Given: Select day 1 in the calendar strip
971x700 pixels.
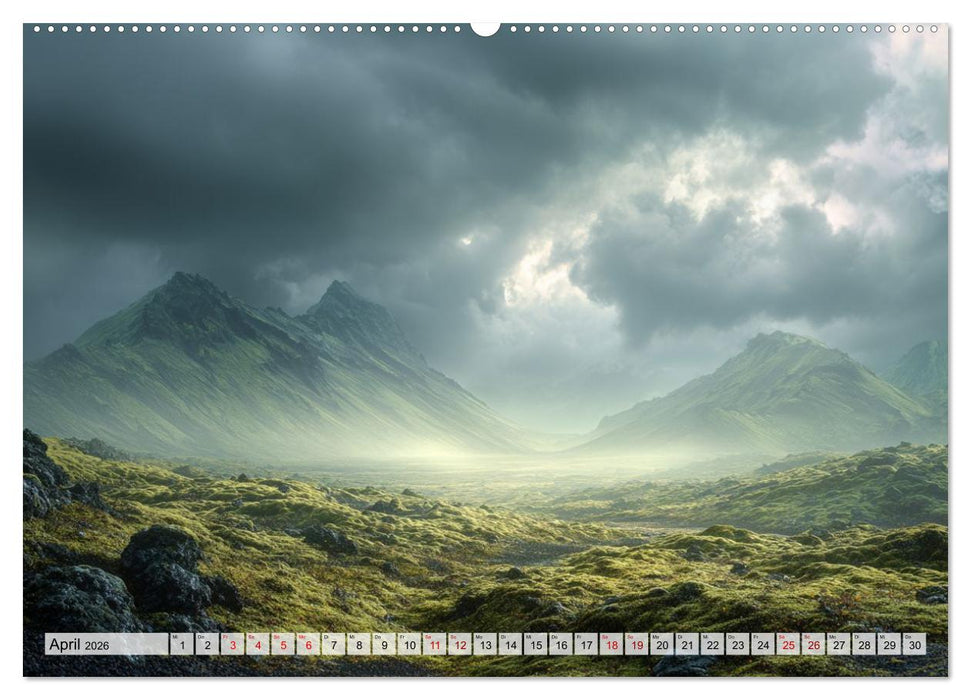Looking at the screenshot, I should 181,645.
